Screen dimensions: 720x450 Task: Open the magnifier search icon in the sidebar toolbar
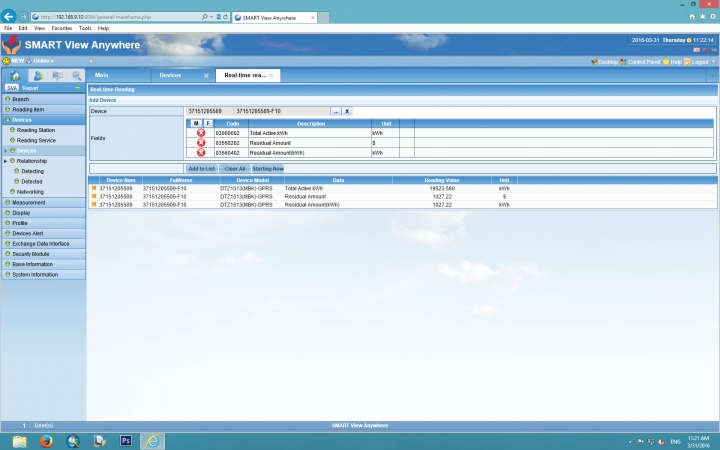coord(77,75)
